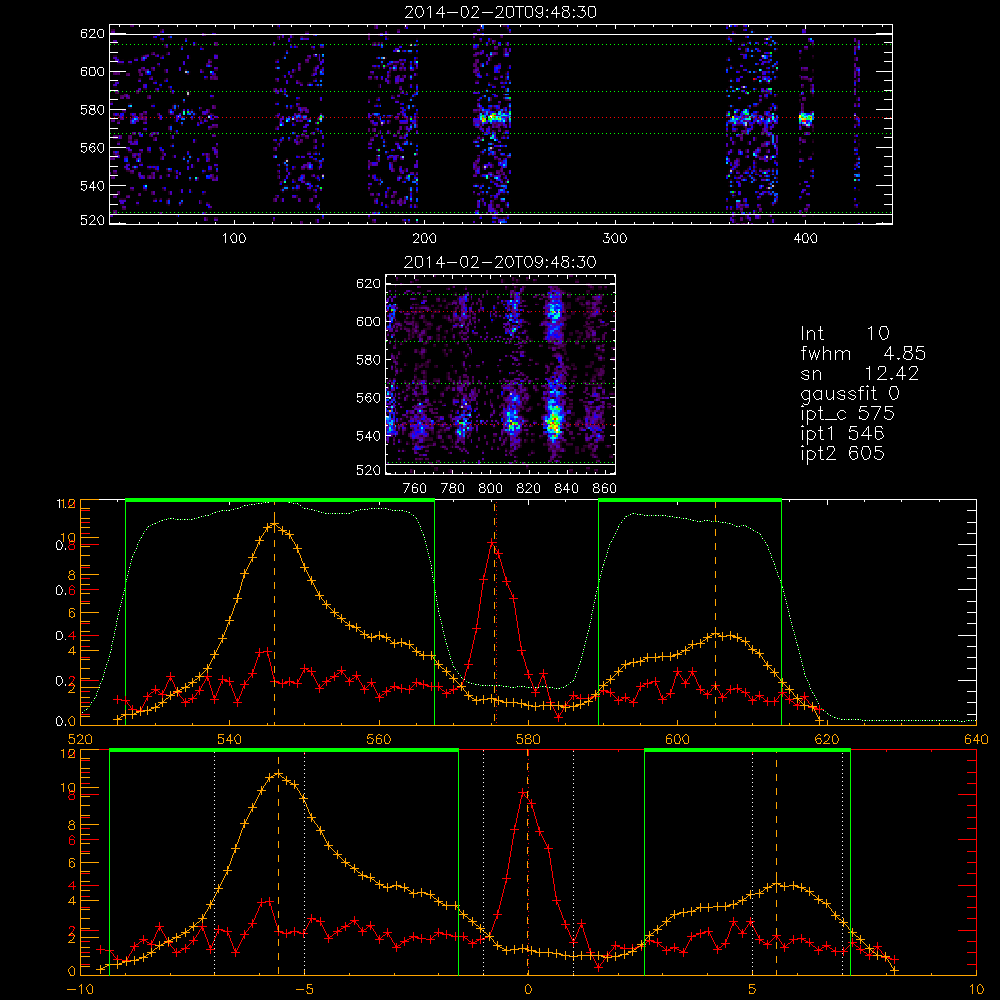Click x-axis label 860 of middle image
1000x1000 pixels.
point(605,489)
